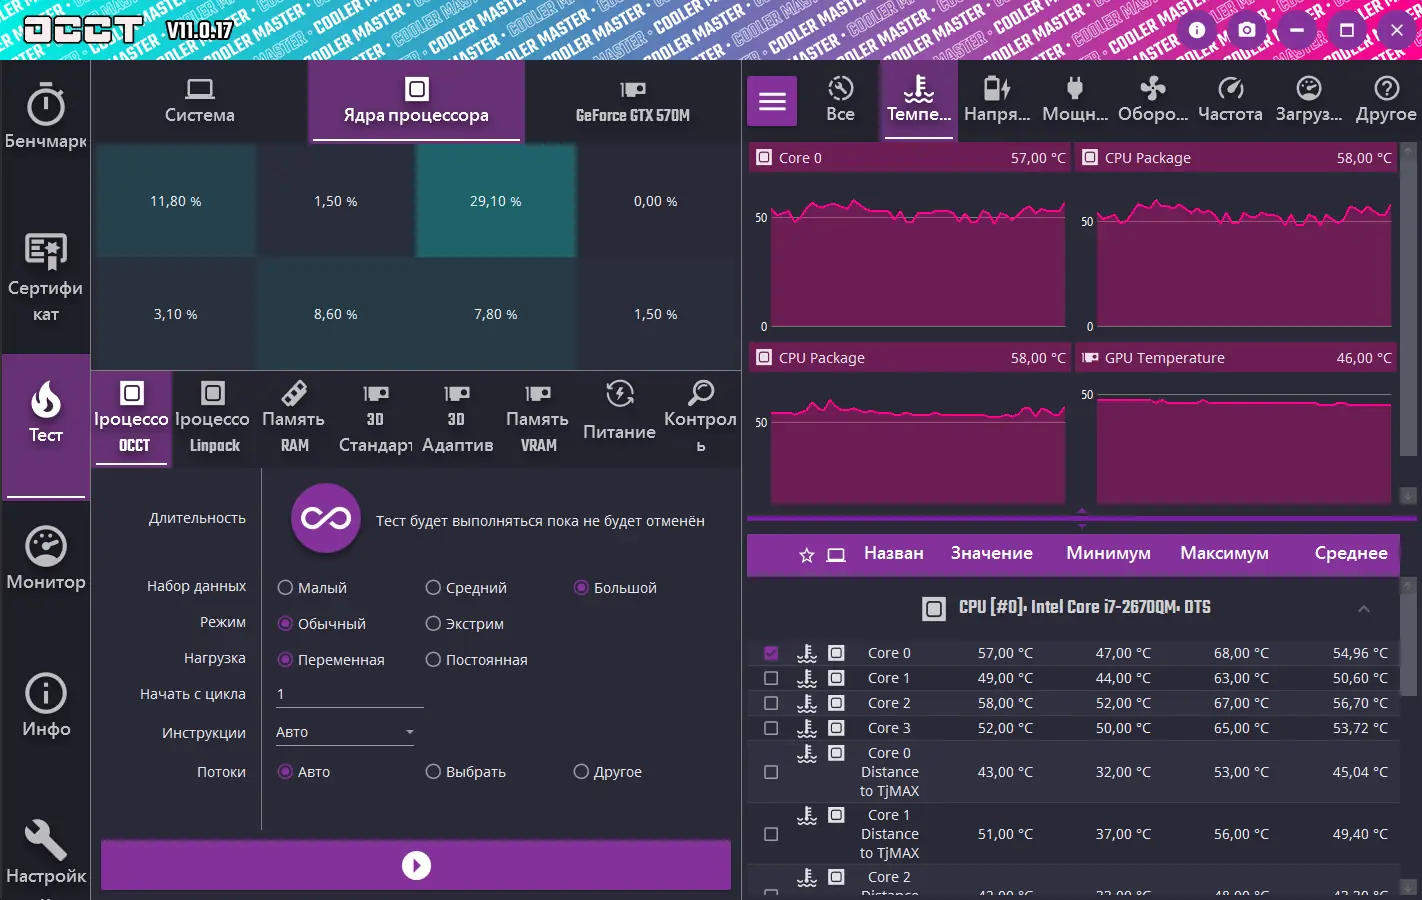1422x900 pixels.
Task: Filter sensors by Мощность (power) plug icon
Action: [x=1075, y=99]
